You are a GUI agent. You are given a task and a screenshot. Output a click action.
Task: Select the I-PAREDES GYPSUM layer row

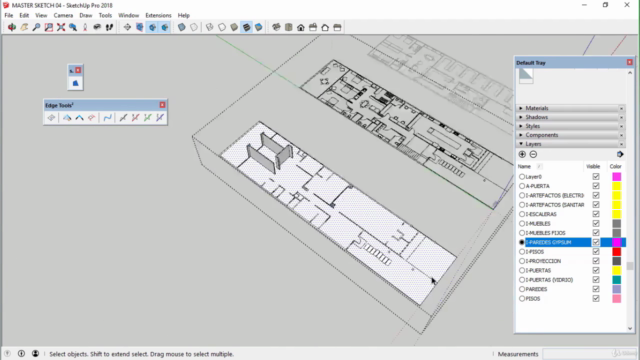point(571,242)
